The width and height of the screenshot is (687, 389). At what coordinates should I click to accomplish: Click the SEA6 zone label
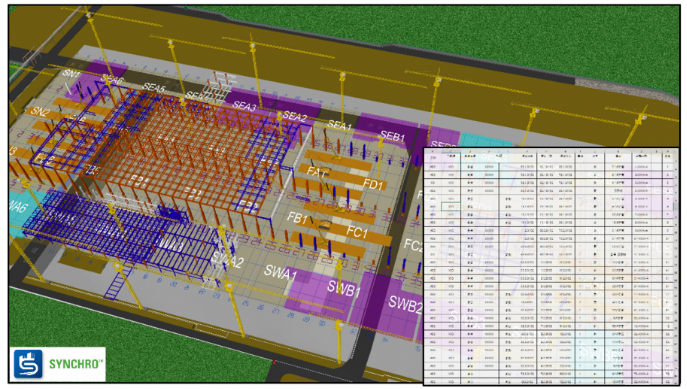[x=112, y=79]
